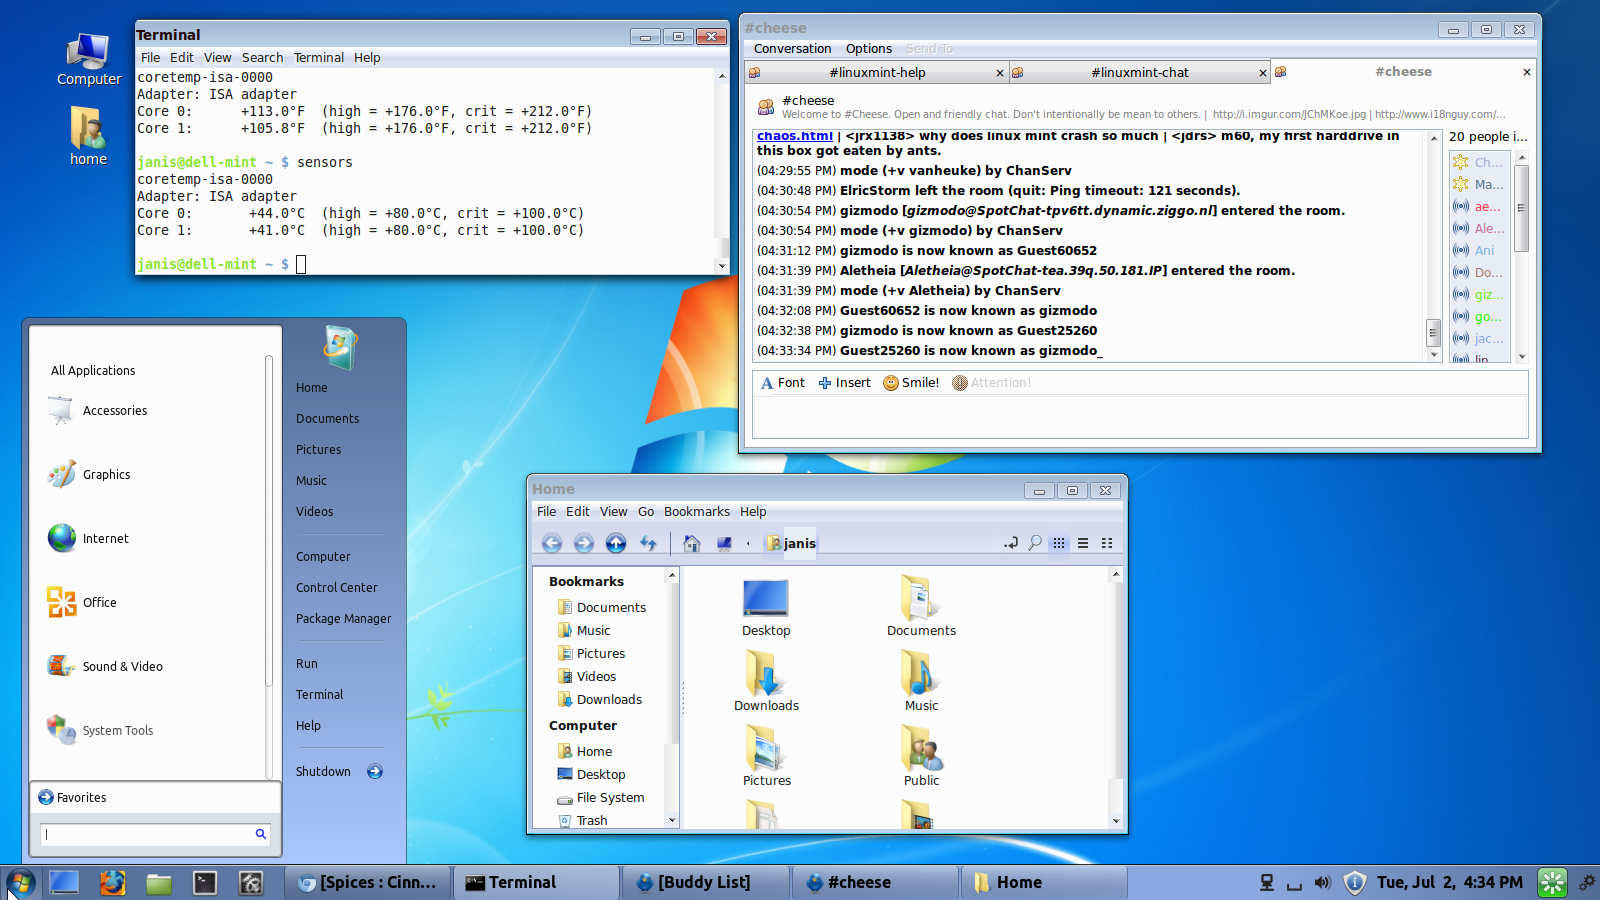This screenshot has height=900, width=1600.
Task: Open the Conversation menu in chat window
Action: (792, 48)
